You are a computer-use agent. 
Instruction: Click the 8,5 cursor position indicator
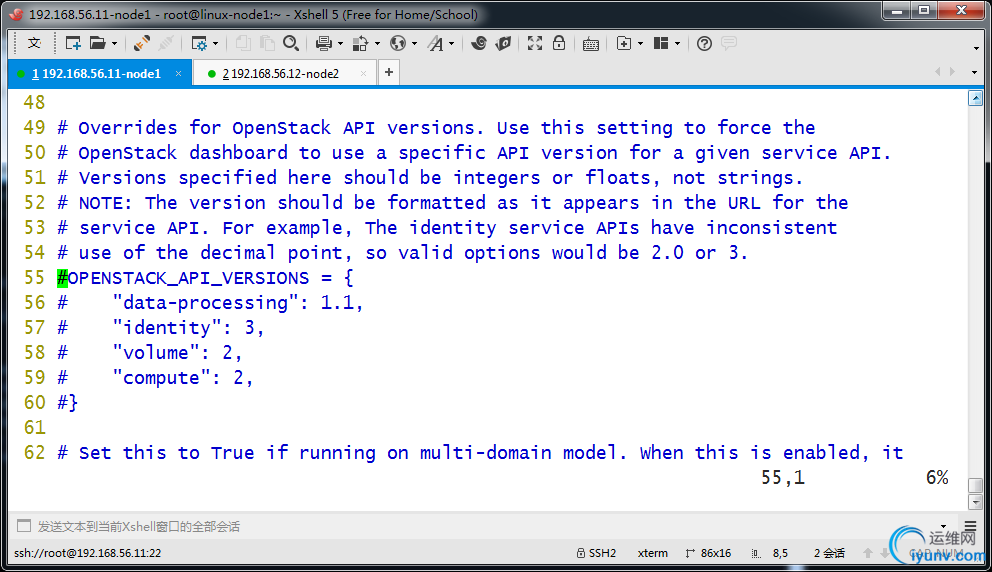click(x=770, y=553)
